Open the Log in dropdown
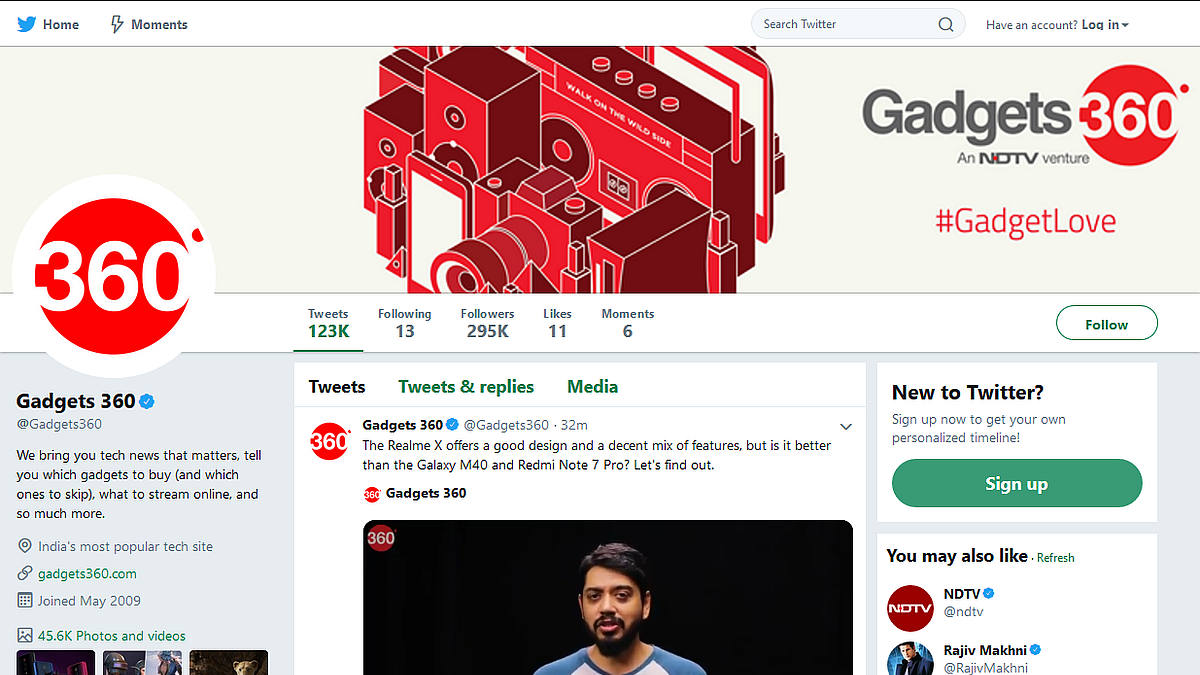The width and height of the screenshot is (1200, 675). 1105,25
